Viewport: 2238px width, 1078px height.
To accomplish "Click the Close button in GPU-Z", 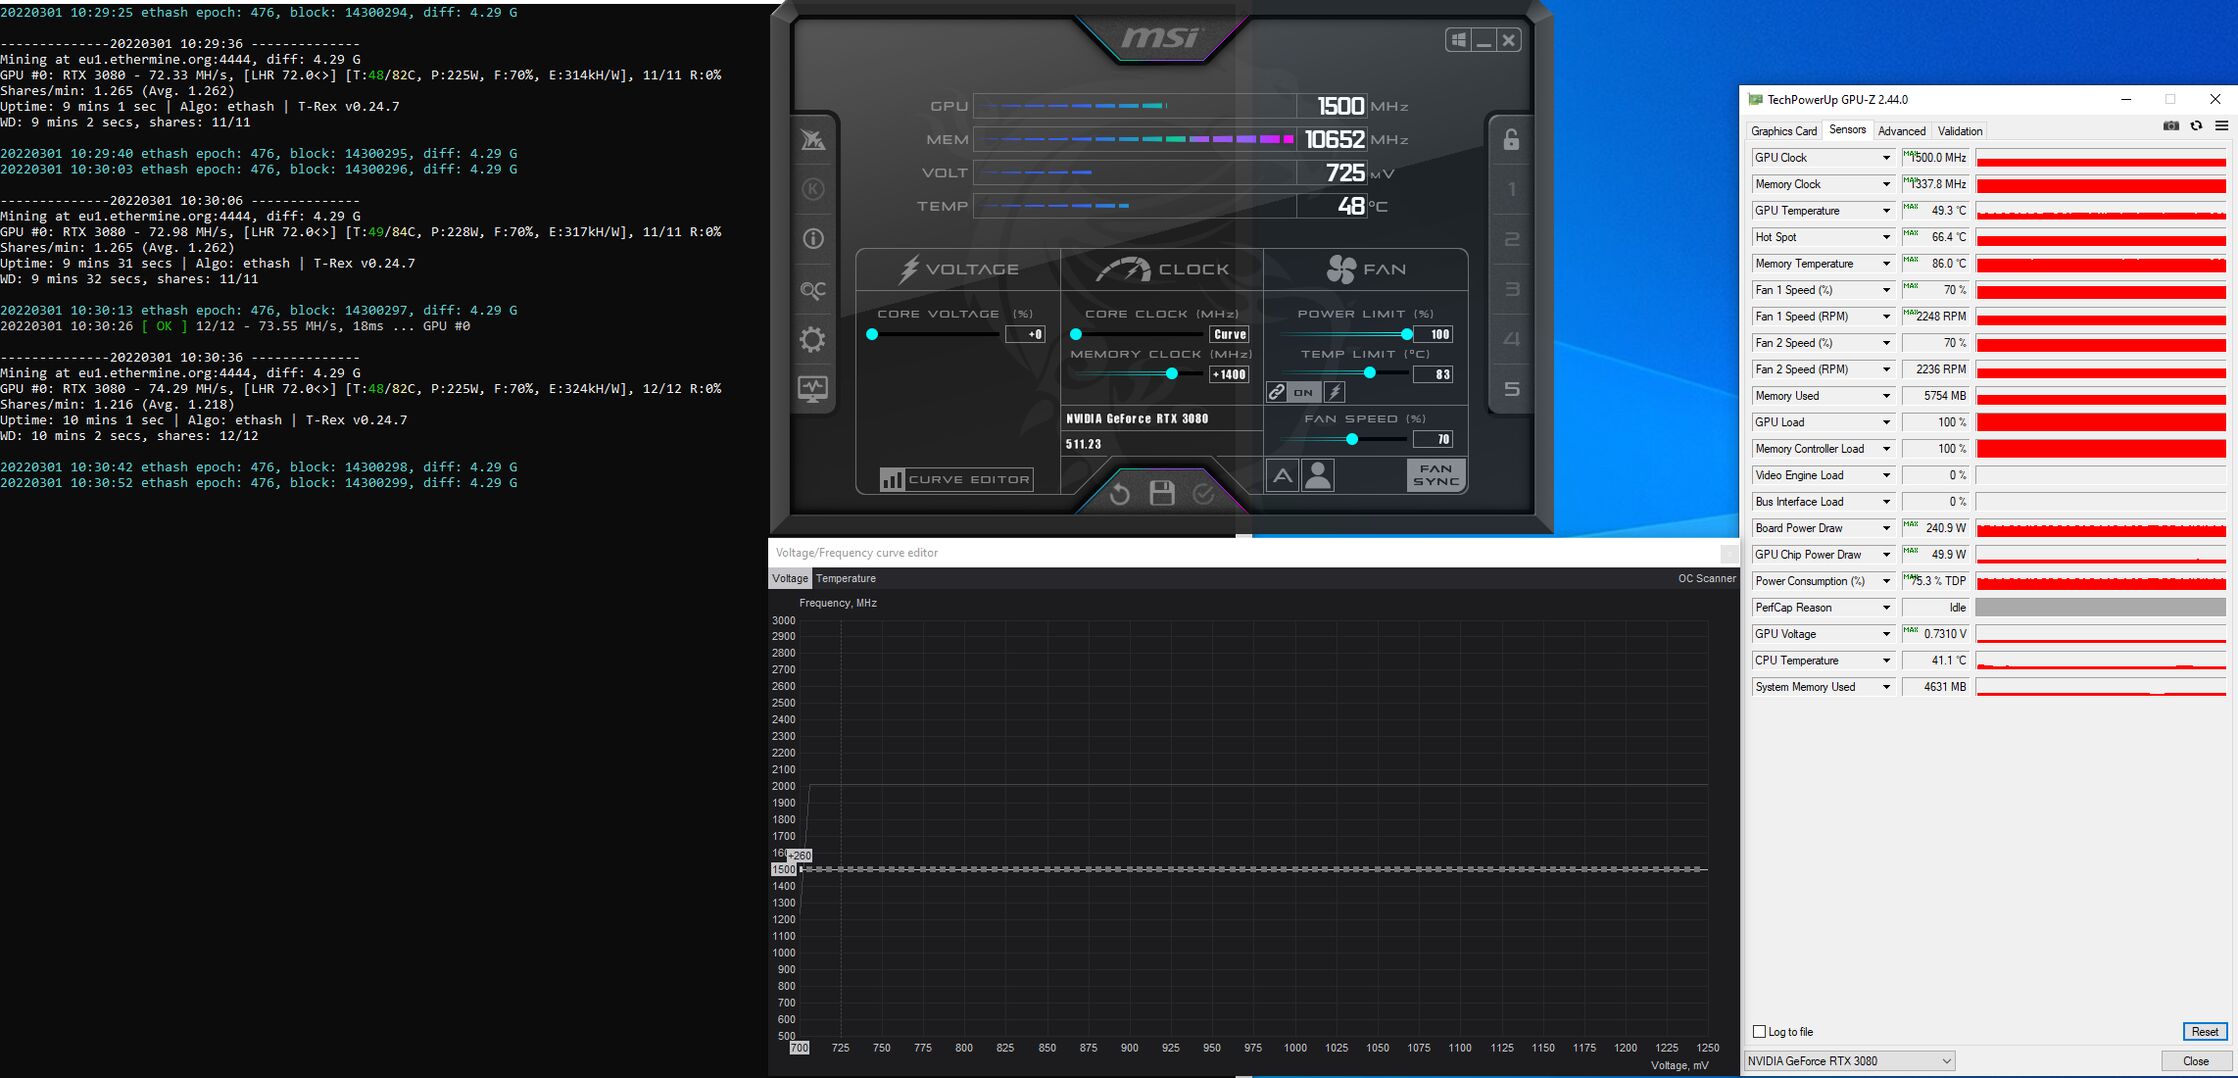I will [x=2196, y=1061].
